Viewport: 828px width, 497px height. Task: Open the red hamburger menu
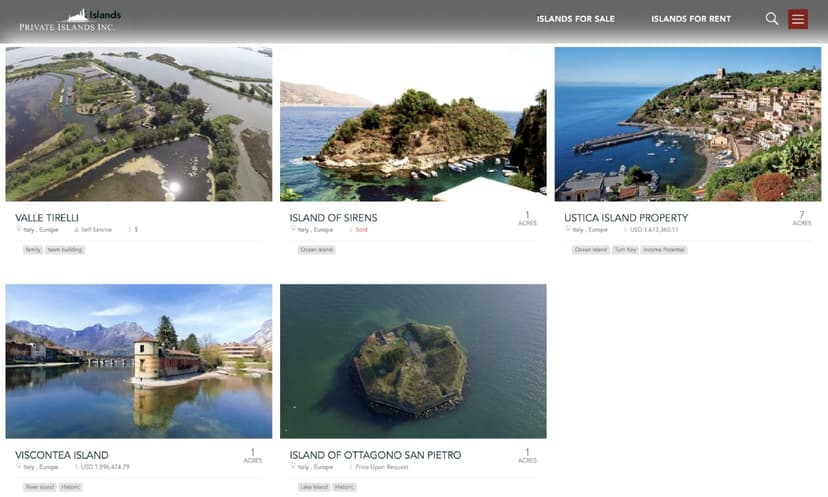[797, 19]
